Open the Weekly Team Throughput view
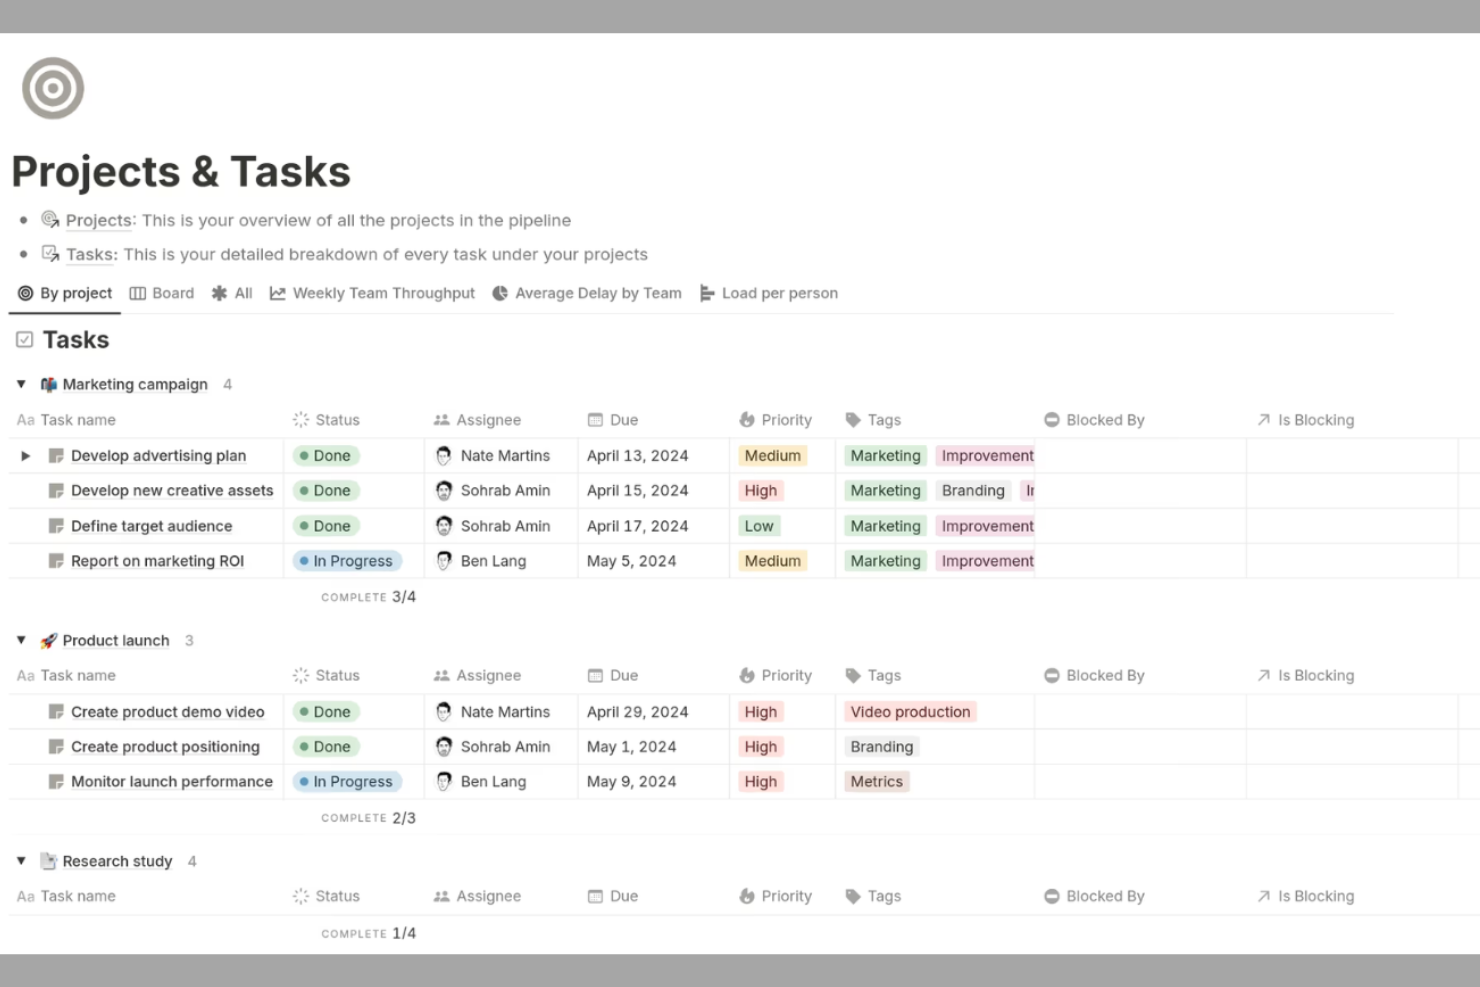 click(x=372, y=293)
